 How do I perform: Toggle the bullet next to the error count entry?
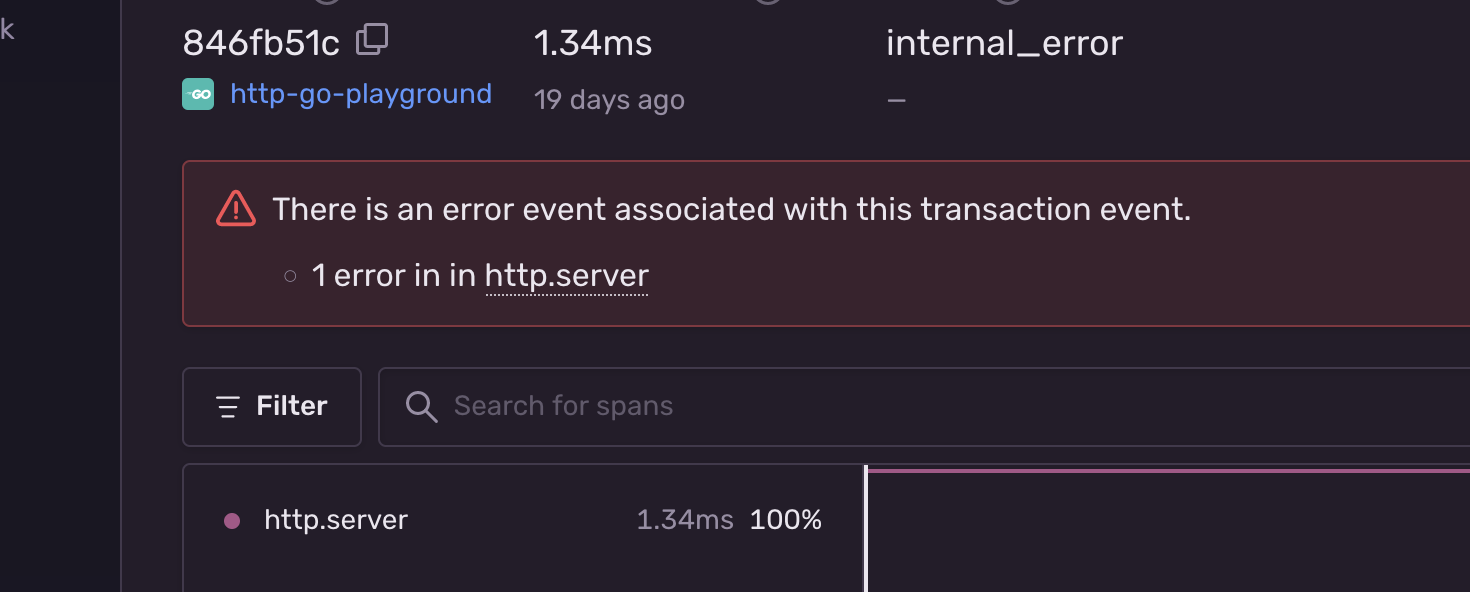pos(290,275)
